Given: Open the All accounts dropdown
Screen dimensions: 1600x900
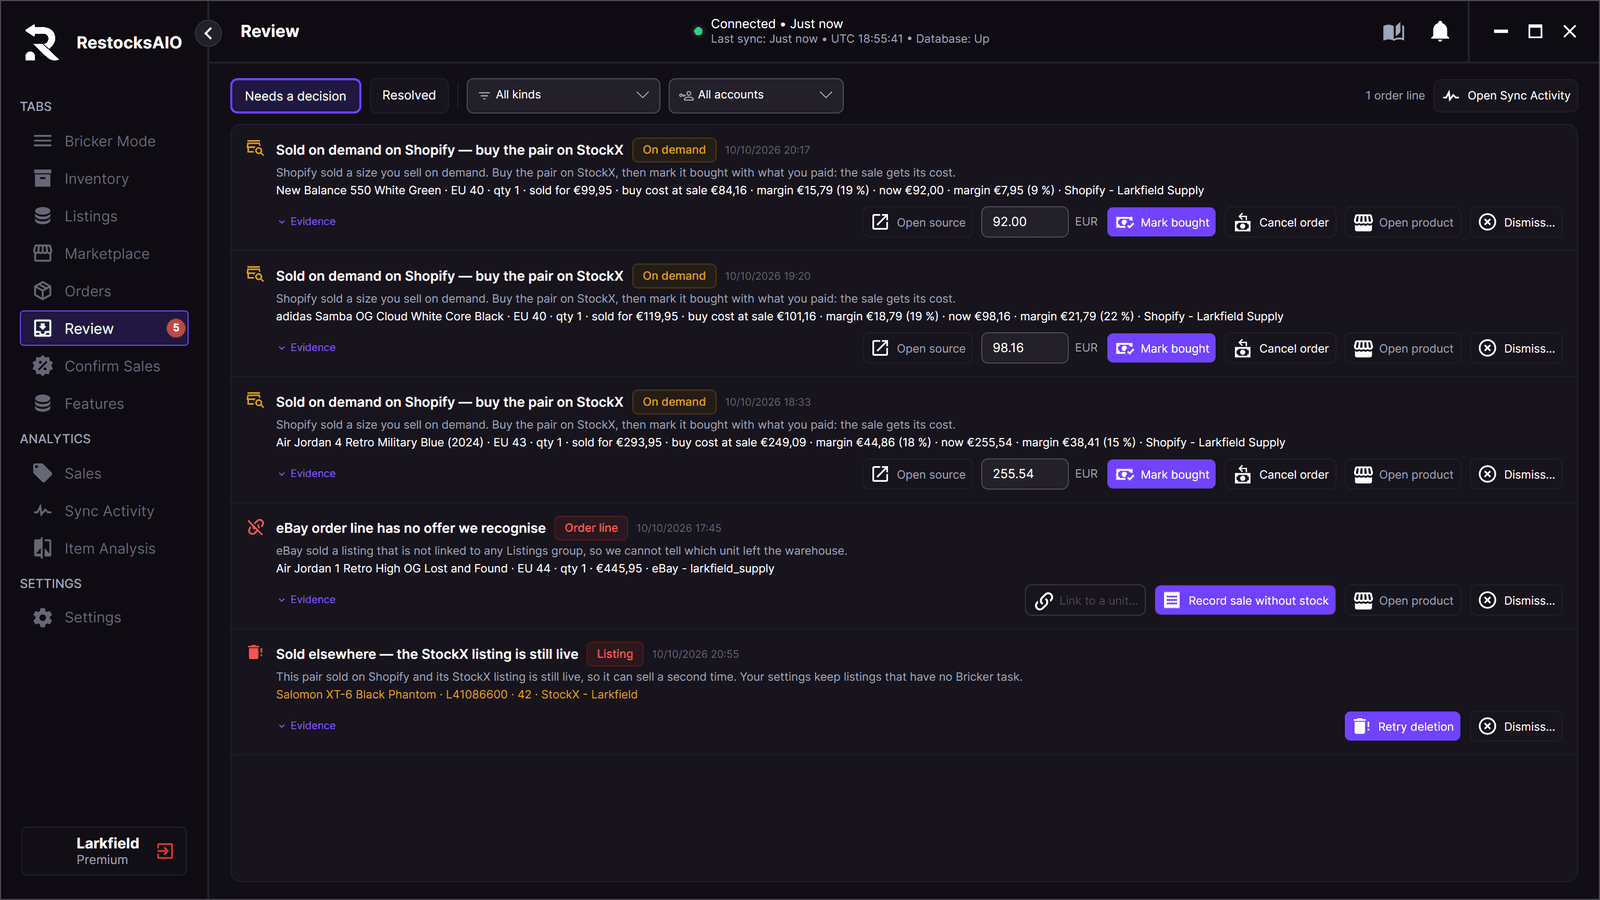Looking at the screenshot, I should (x=756, y=96).
